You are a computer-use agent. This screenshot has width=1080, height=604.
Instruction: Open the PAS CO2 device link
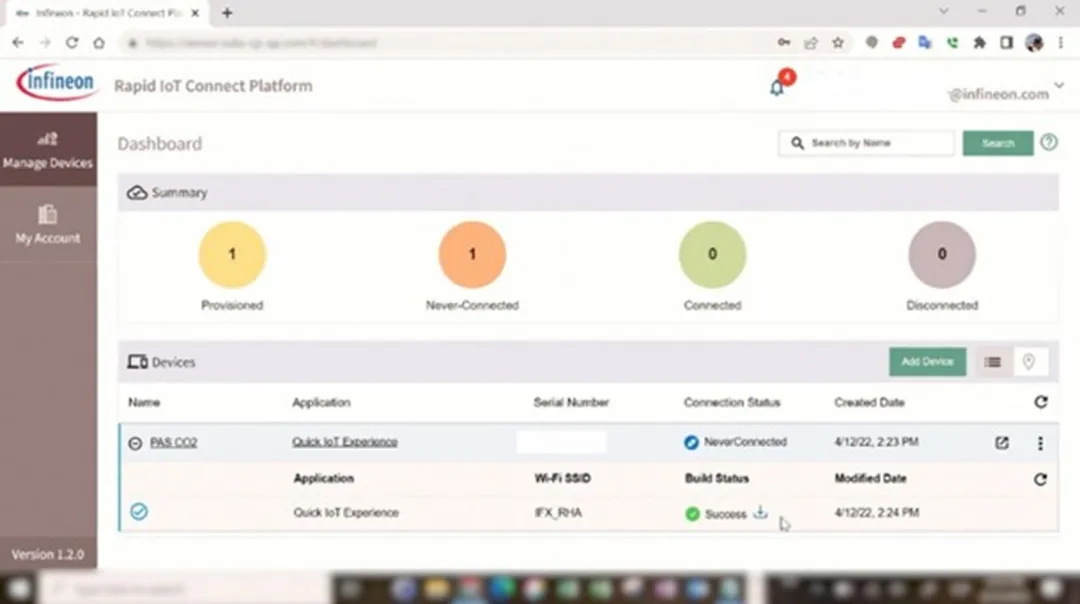click(174, 442)
